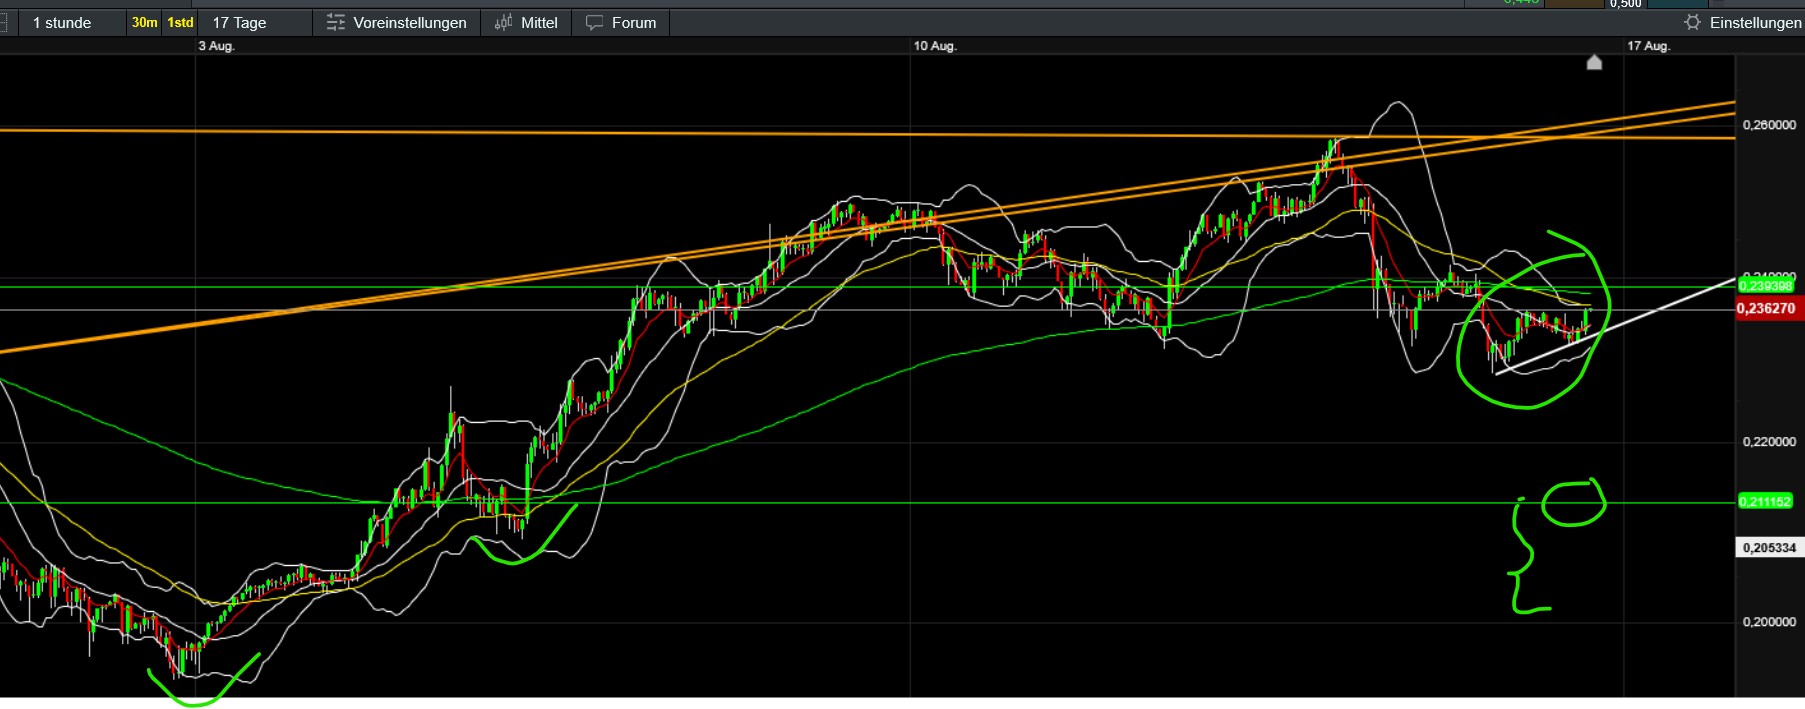
Task: Open the Forum chat panel
Action: pos(621,22)
